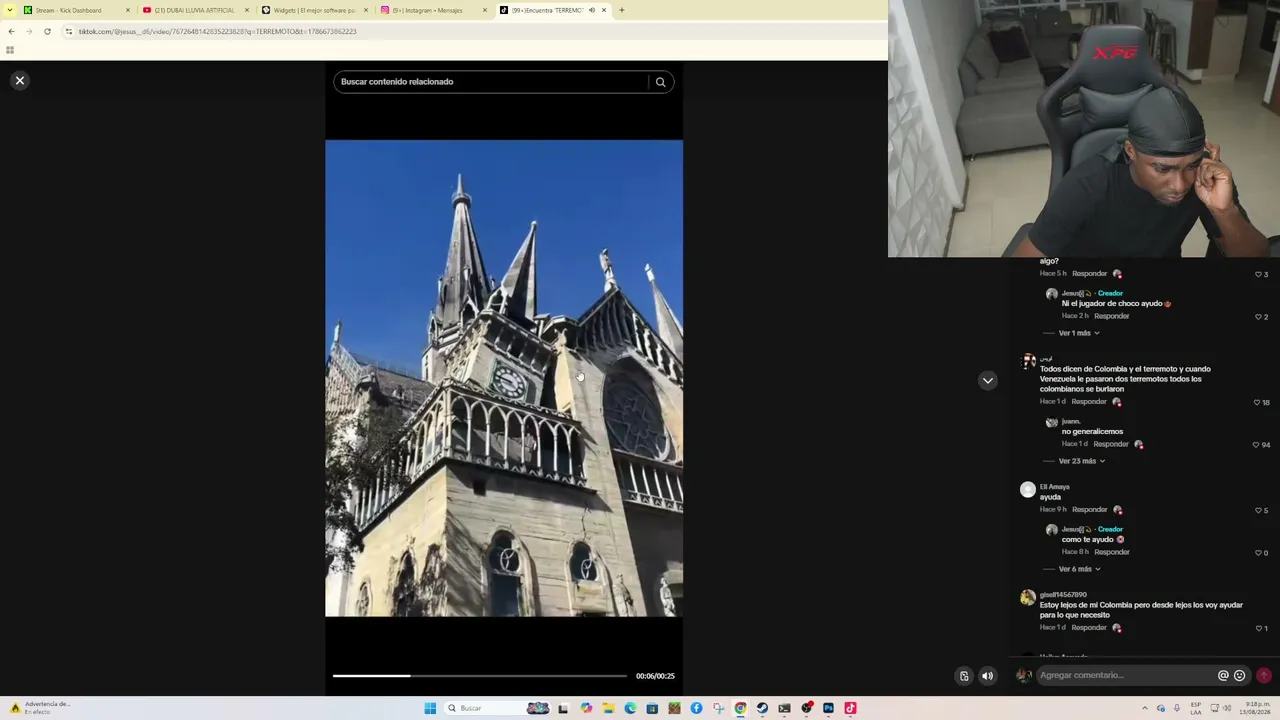Go to next video with down chevron
The height and width of the screenshot is (720, 1280).
(x=987, y=380)
